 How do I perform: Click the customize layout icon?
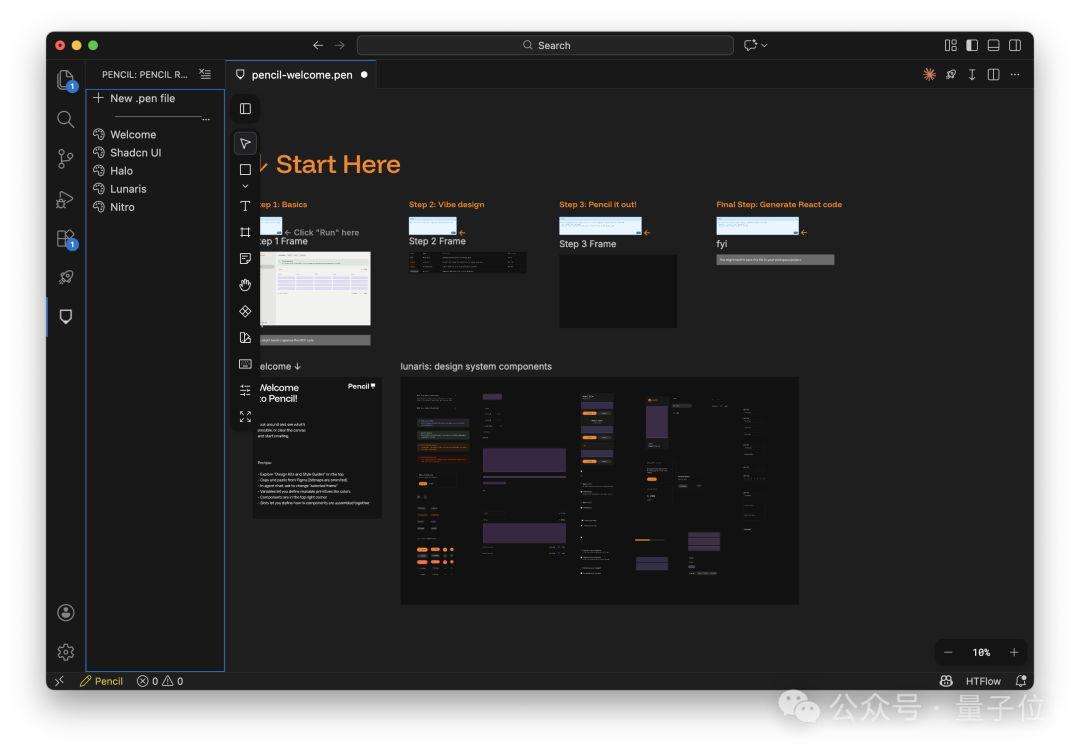coord(951,45)
